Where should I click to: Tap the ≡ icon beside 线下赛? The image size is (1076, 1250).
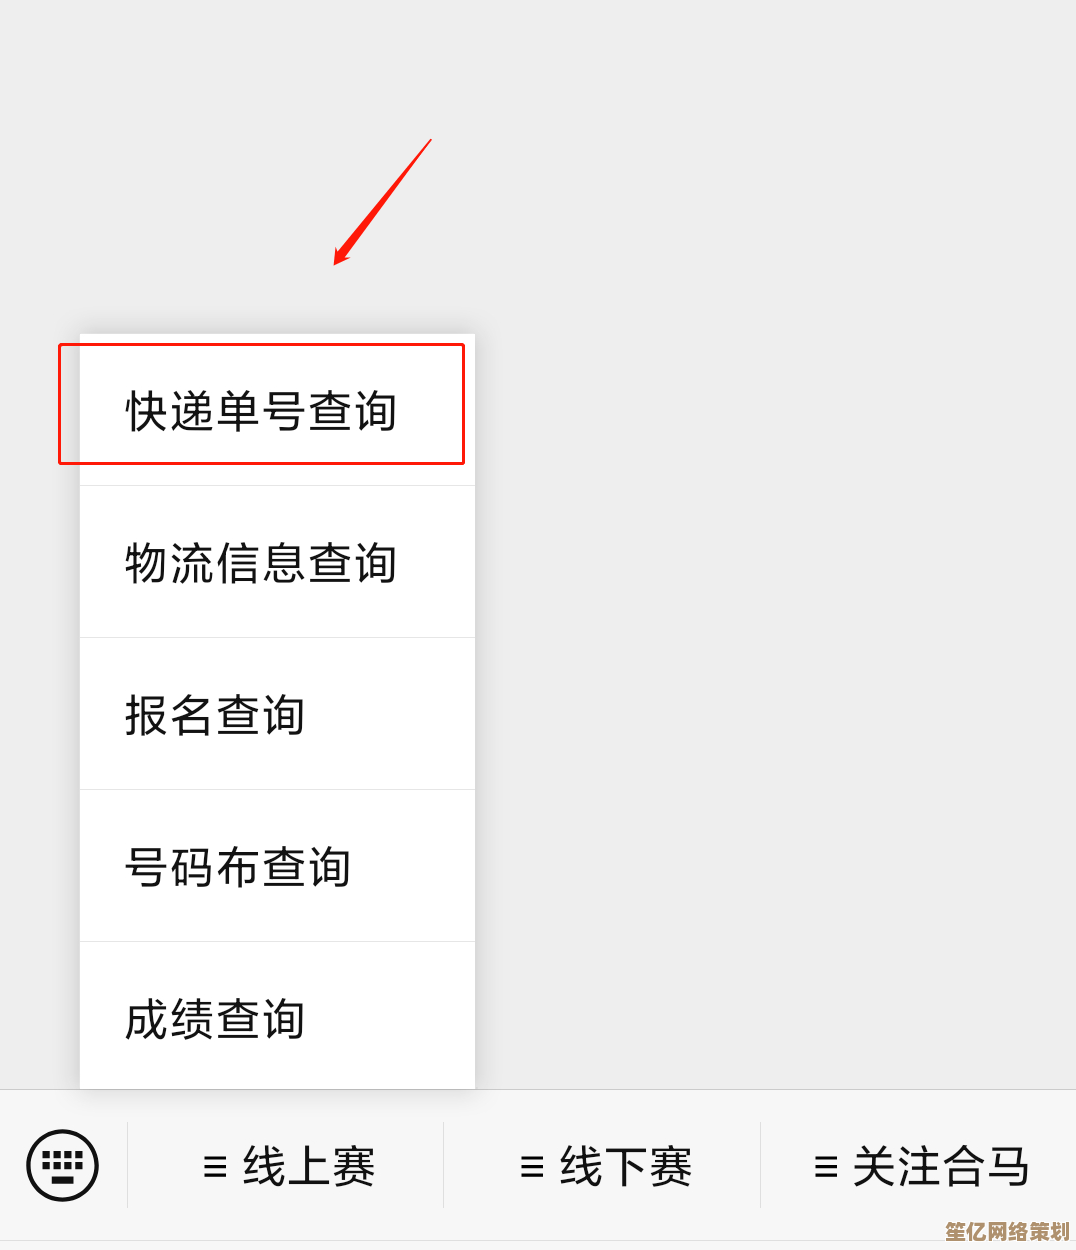(532, 1167)
